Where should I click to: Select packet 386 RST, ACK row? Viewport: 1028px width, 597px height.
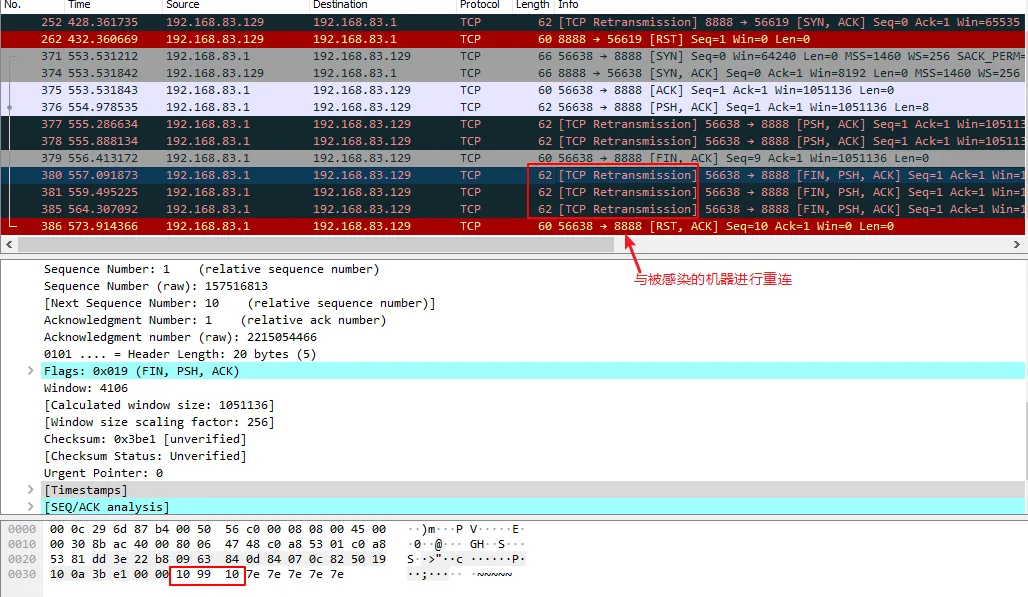pyautogui.click(x=513, y=227)
